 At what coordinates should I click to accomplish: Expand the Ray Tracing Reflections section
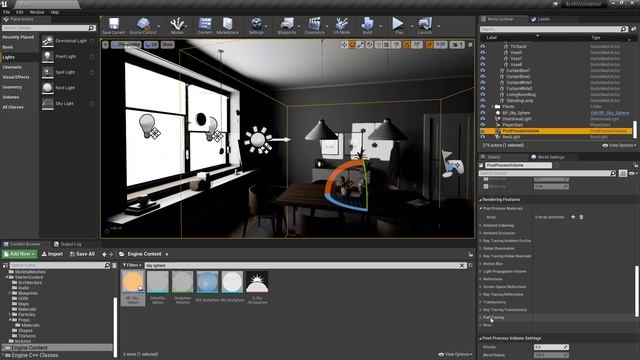(x=481, y=294)
